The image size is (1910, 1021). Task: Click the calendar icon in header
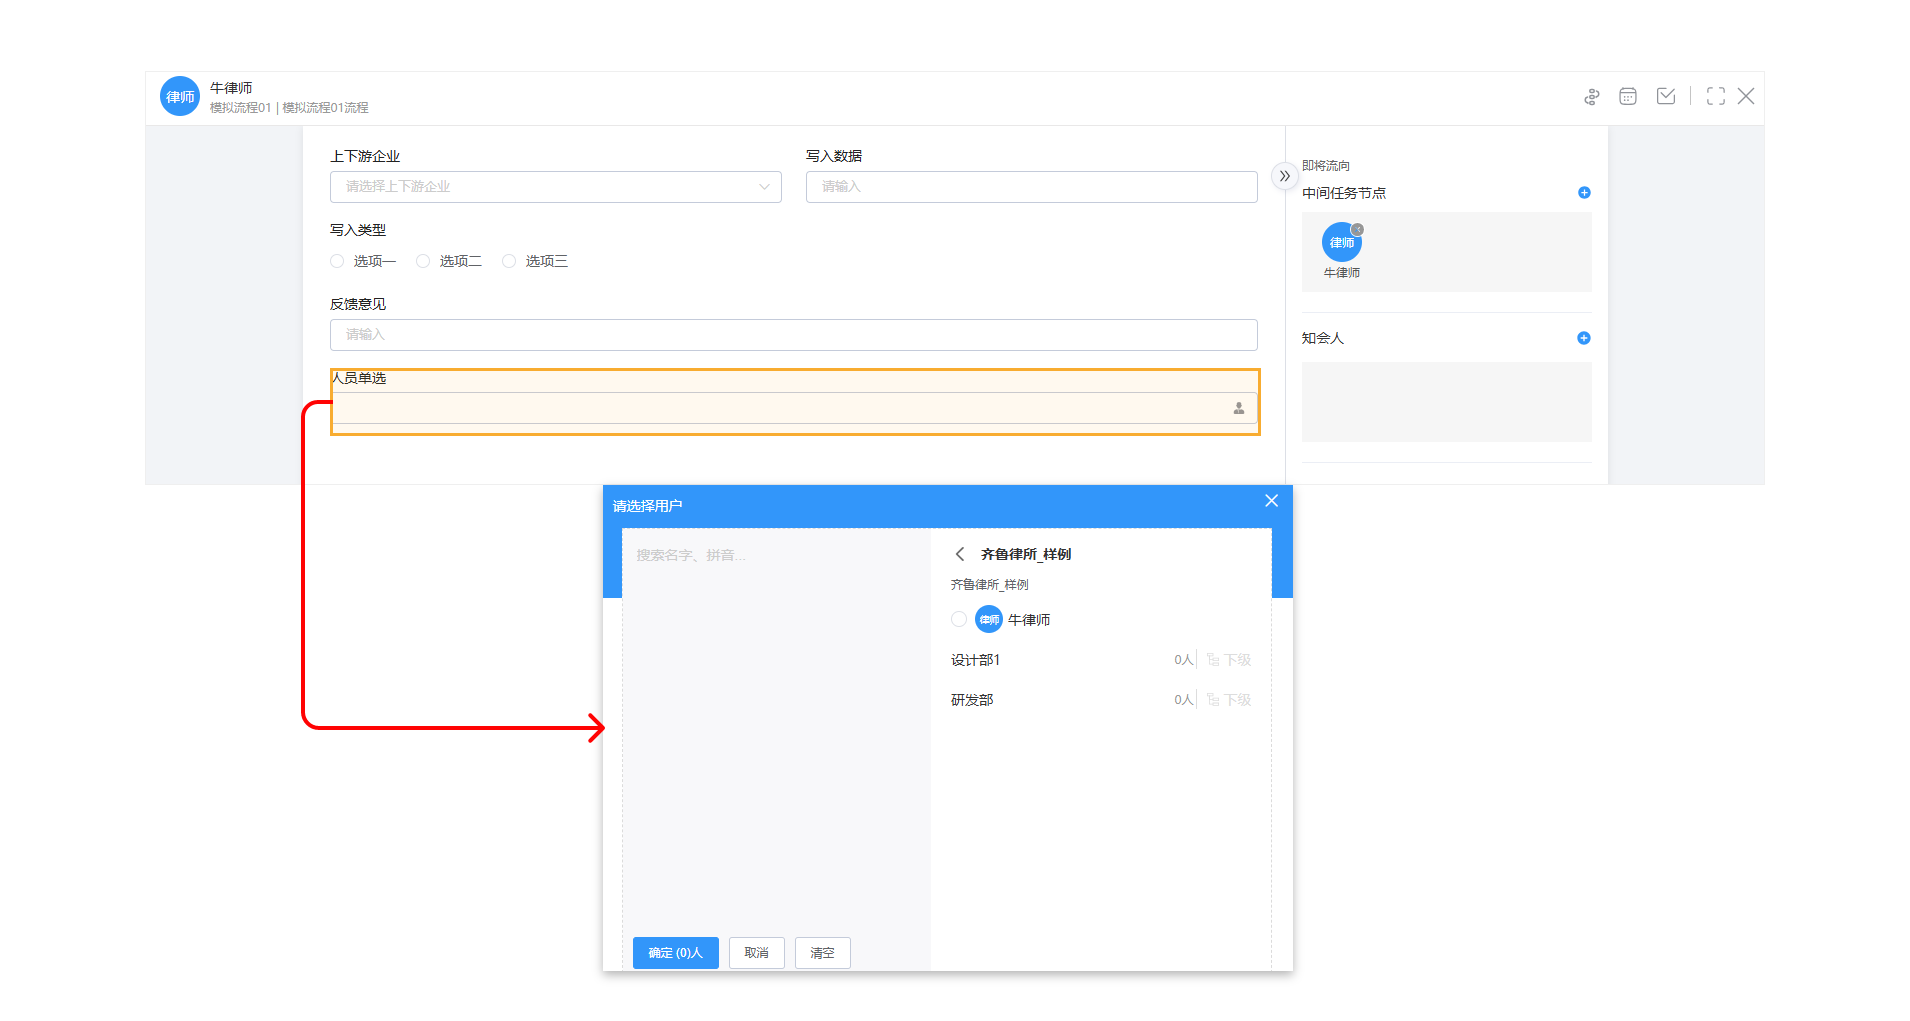(x=1628, y=97)
